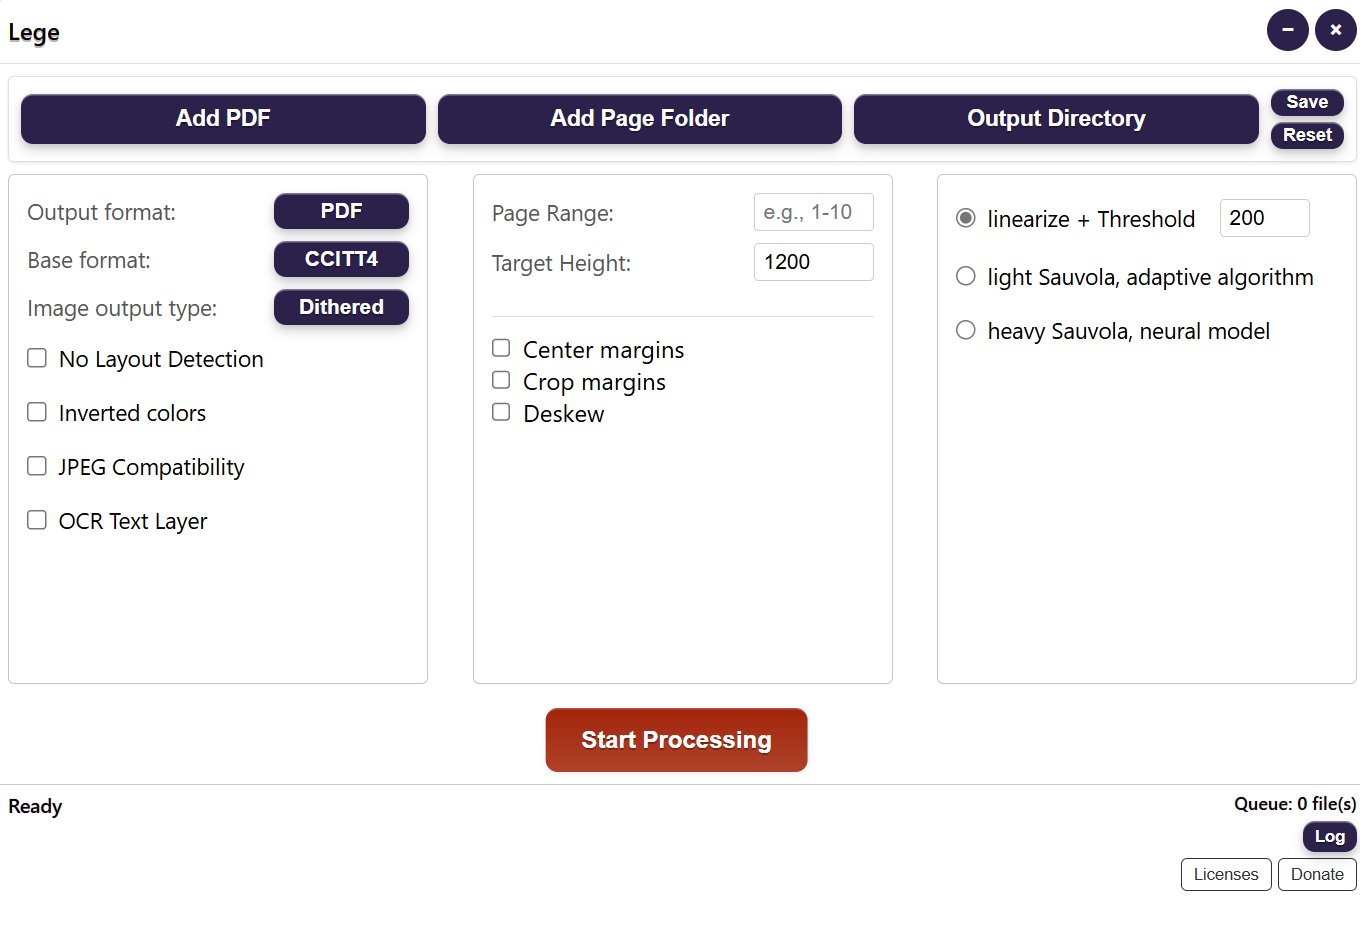1360x947 pixels.
Task: Reset settings to defaults
Action: (1306, 135)
